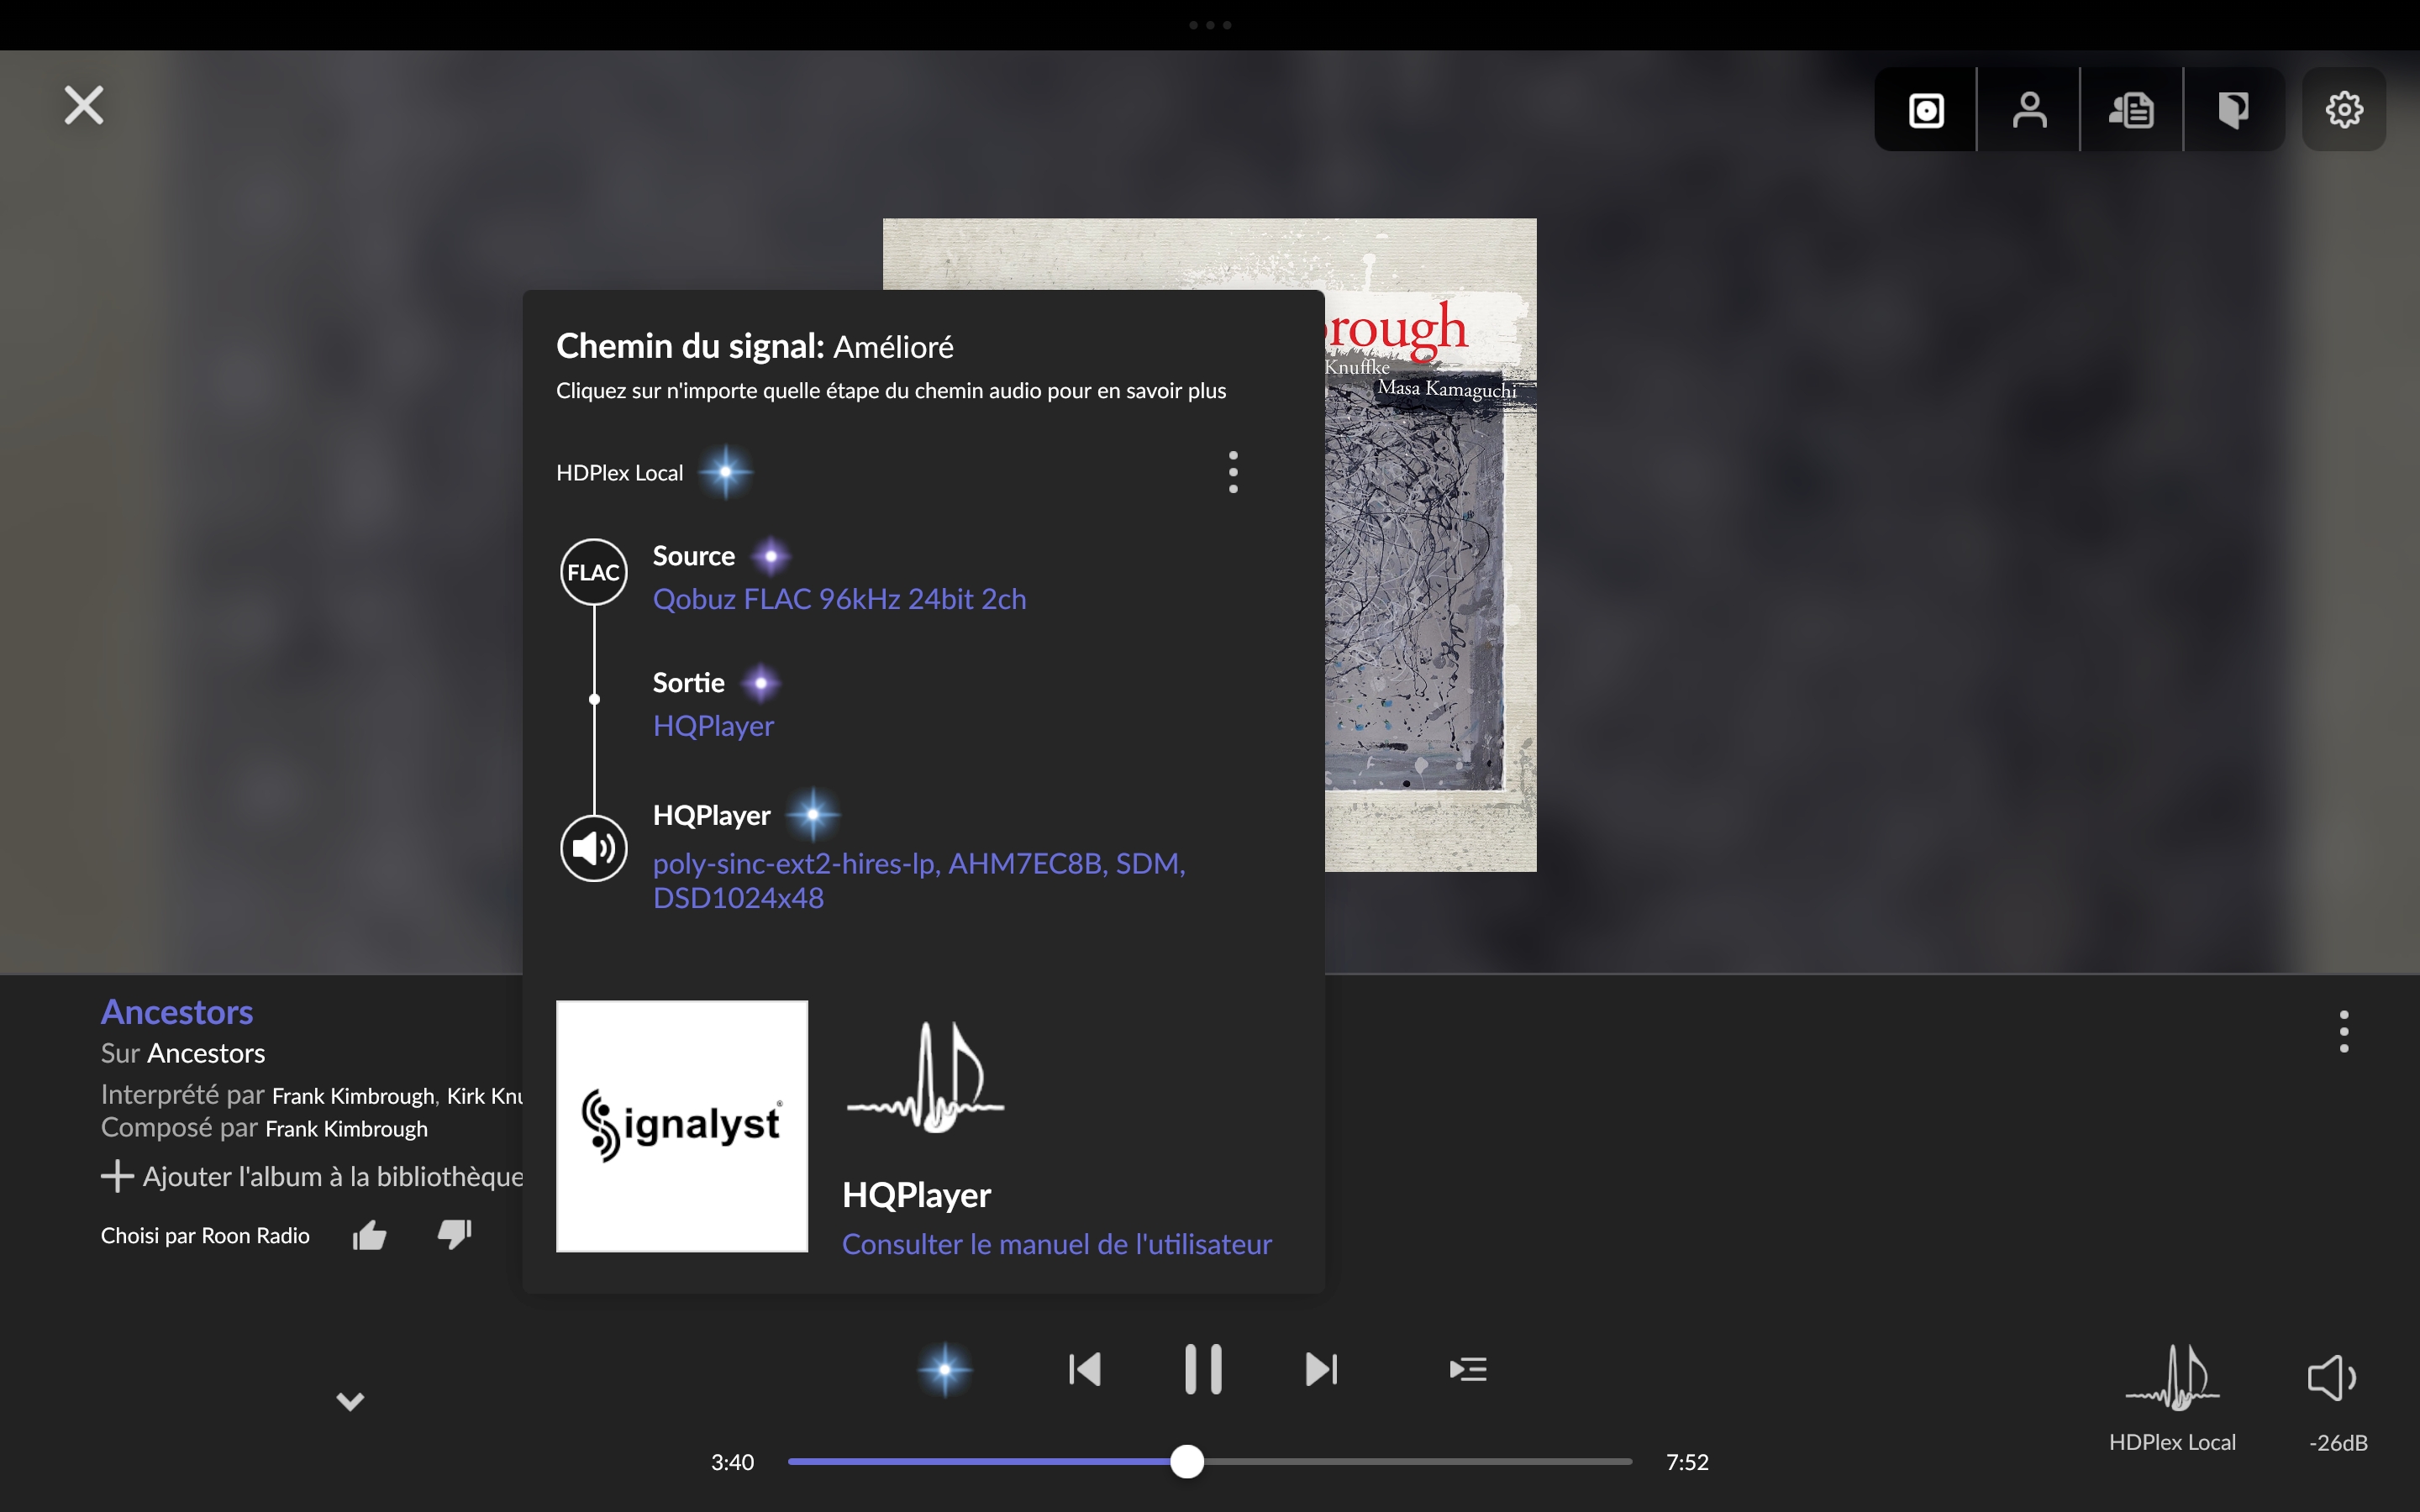Click the album art view icon
The height and width of the screenshot is (1512, 2420).
pos(1926,110)
